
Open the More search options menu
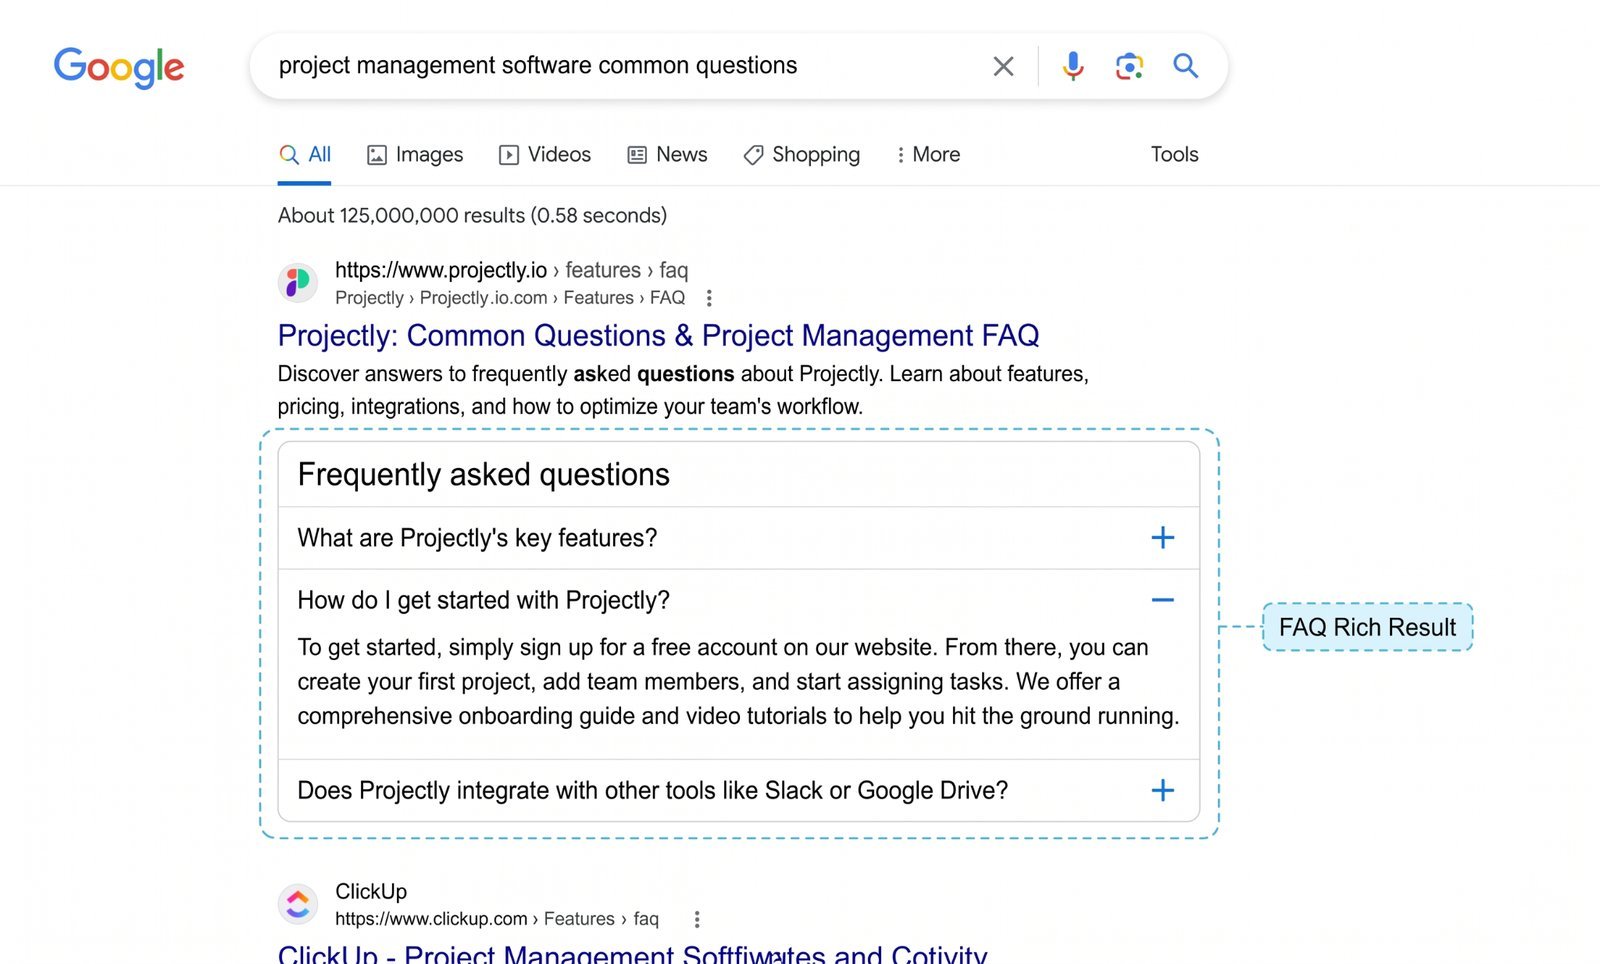(928, 155)
